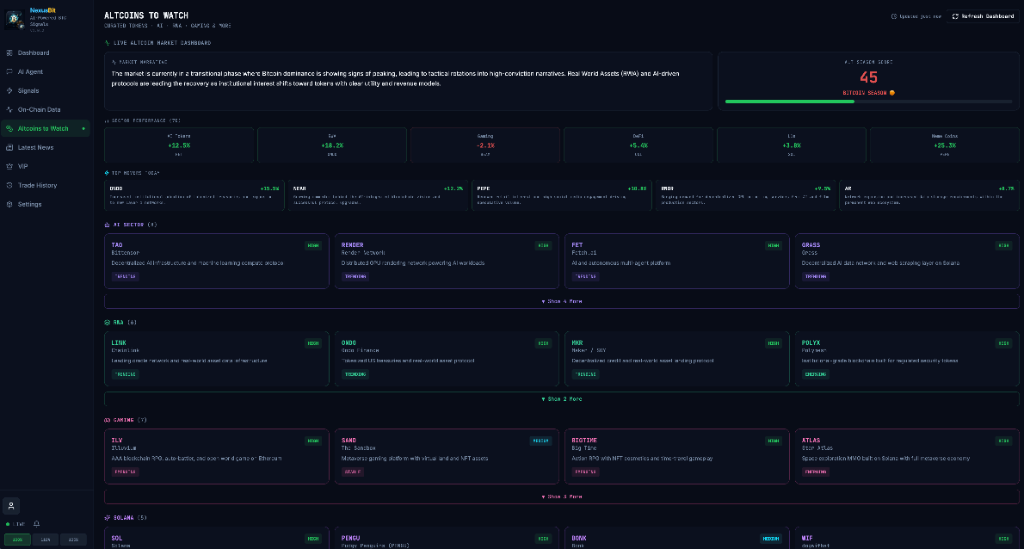Viewport: 1024px width, 549px height.
Task: Click the DeFi +5.4% sector tile
Action: point(639,145)
